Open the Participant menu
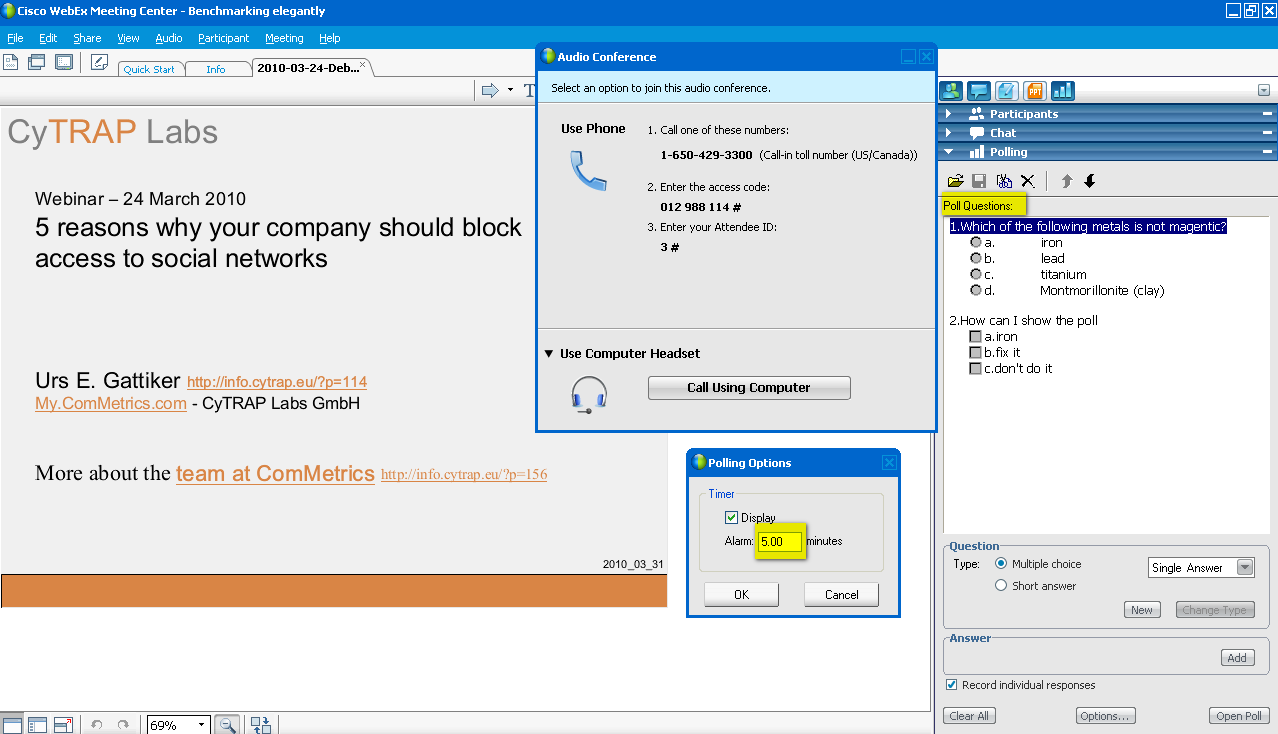This screenshot has width=1278, height=734. pos(224,38)
